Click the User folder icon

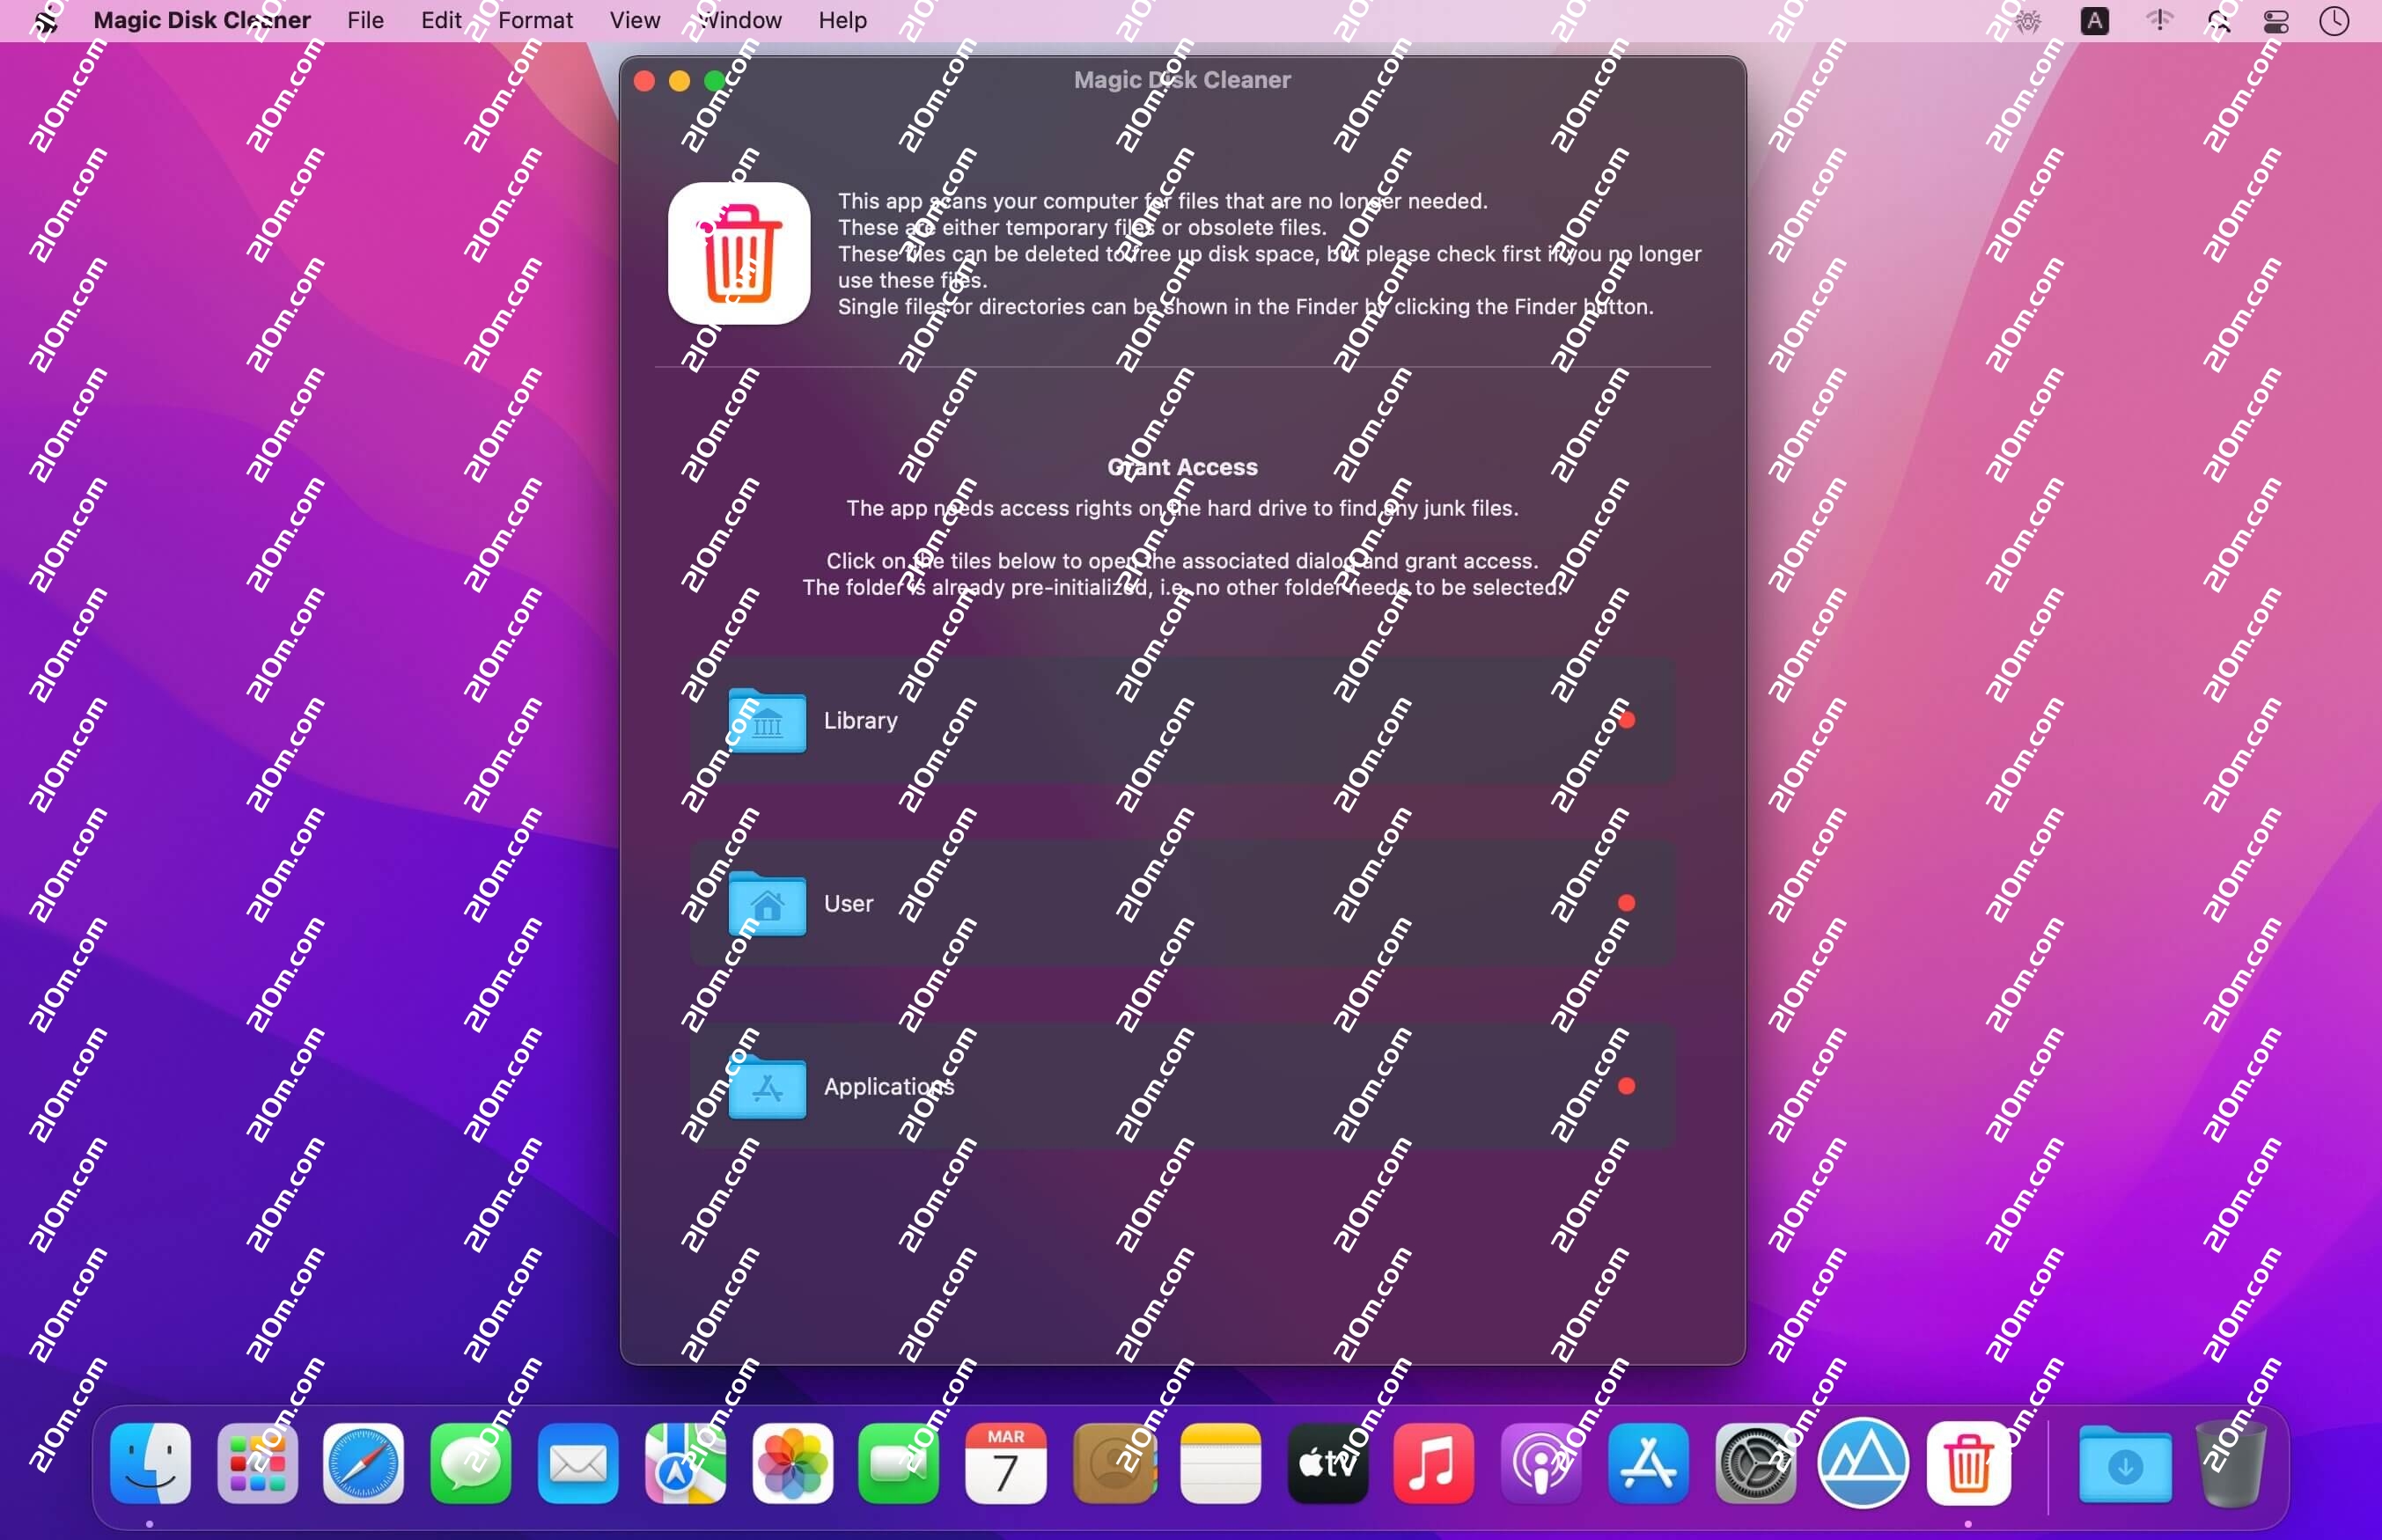[x=767, y=904]
